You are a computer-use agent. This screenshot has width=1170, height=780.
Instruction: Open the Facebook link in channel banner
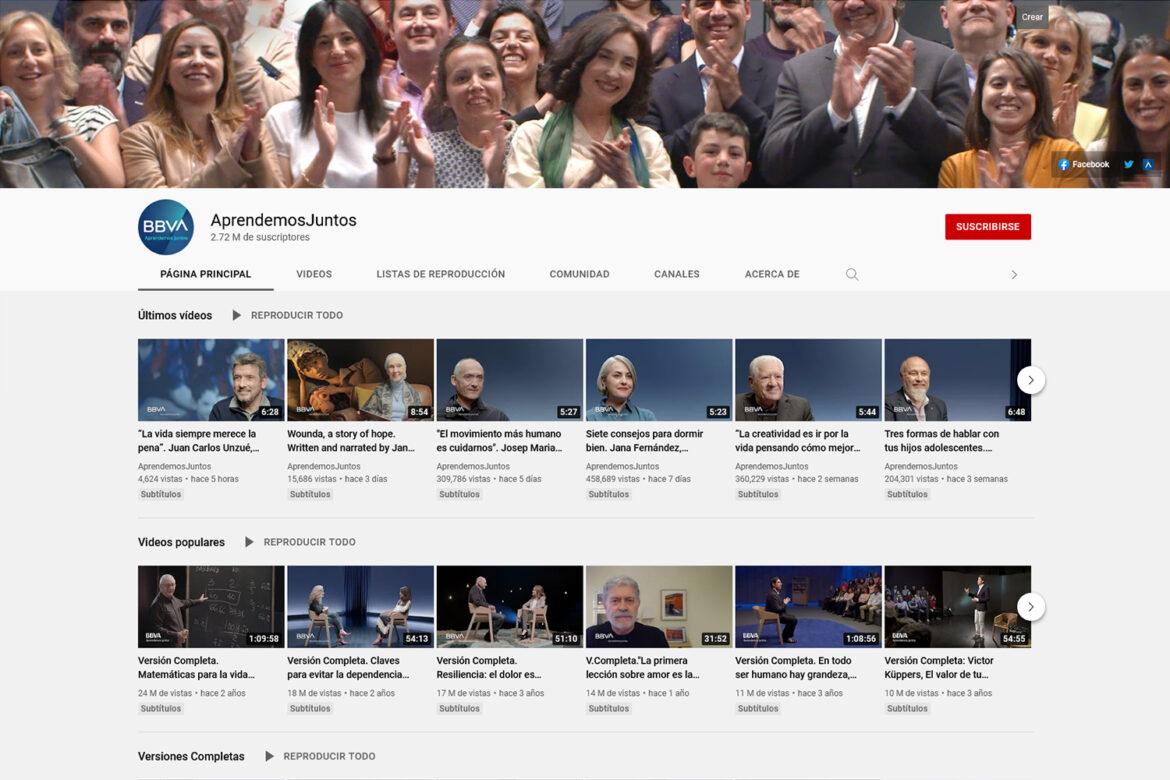(1084, 165)
